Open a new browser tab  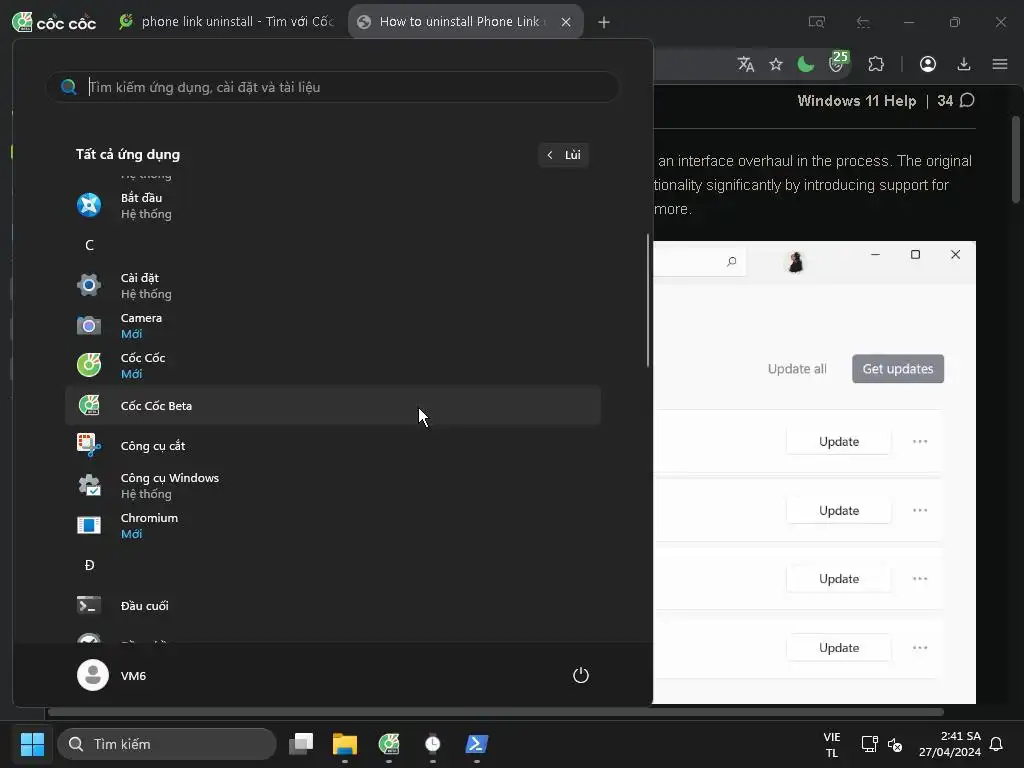(x=604, y=22)
